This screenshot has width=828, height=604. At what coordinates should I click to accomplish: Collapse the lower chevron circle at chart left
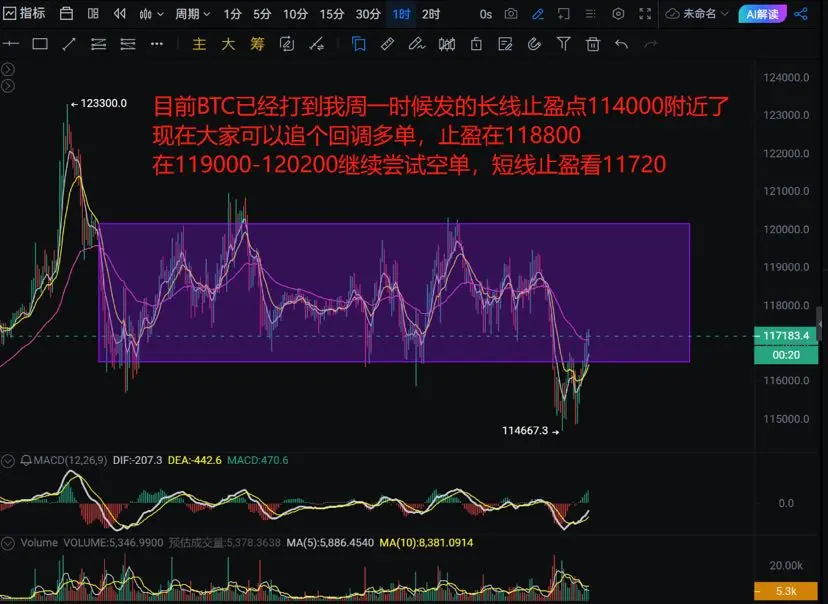coord(8,86)
